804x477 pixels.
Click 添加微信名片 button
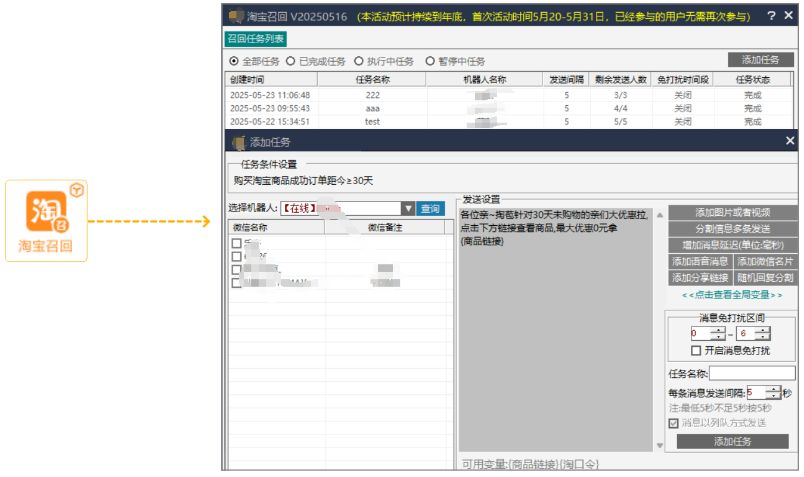765,262
